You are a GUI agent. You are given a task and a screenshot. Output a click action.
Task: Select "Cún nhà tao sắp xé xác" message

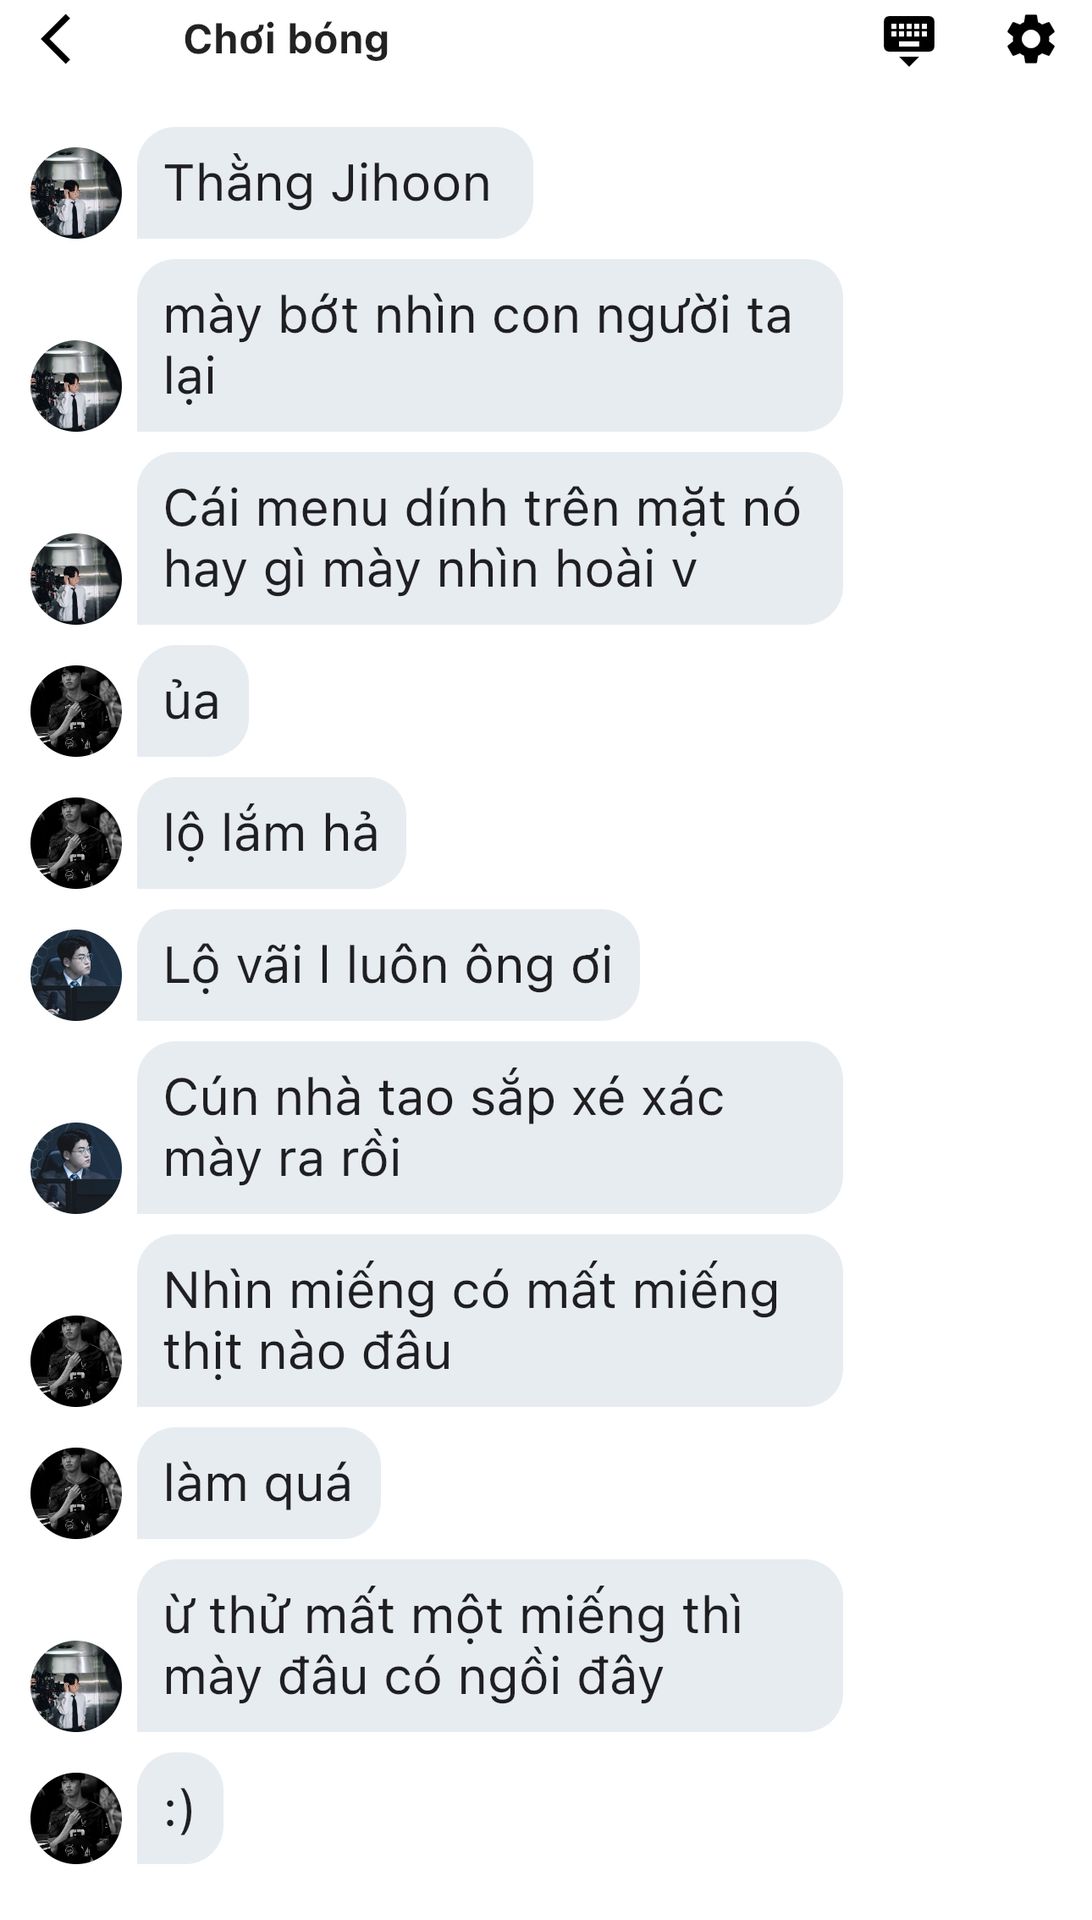point(490,1128)
